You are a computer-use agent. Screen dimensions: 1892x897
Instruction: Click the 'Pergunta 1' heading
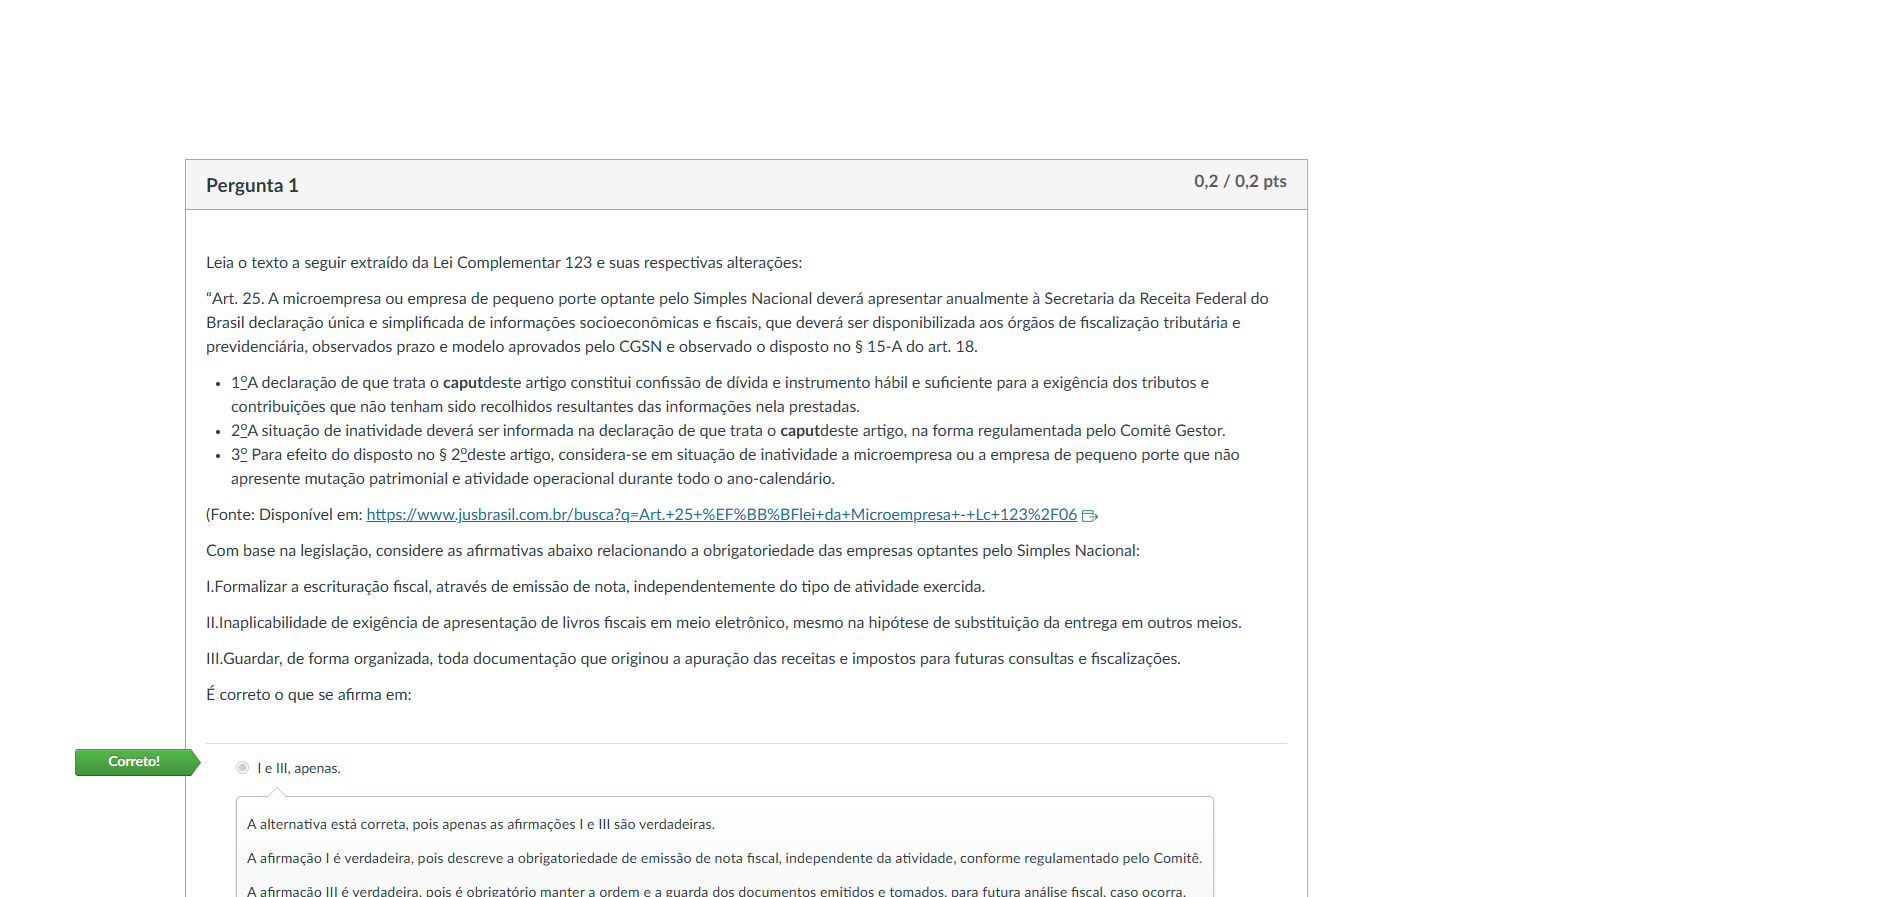tap(252, 186)
